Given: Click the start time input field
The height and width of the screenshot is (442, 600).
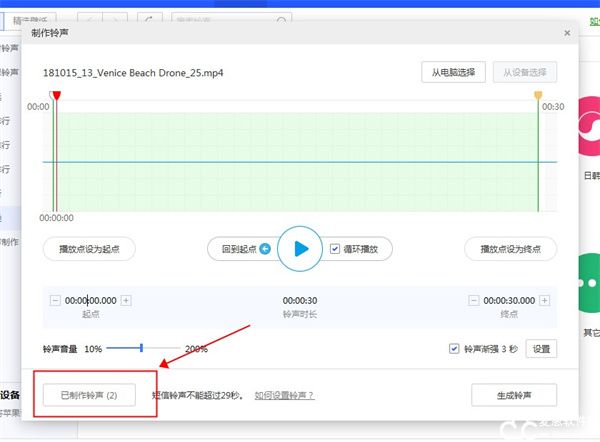Looking at the screenshot, I should coord(90,300).
